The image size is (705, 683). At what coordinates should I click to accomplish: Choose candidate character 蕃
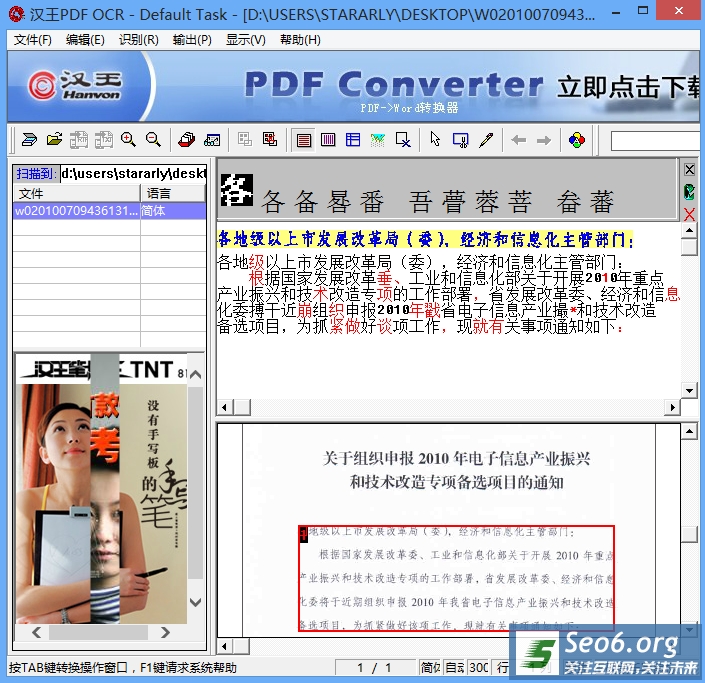(x=602, y=201)
